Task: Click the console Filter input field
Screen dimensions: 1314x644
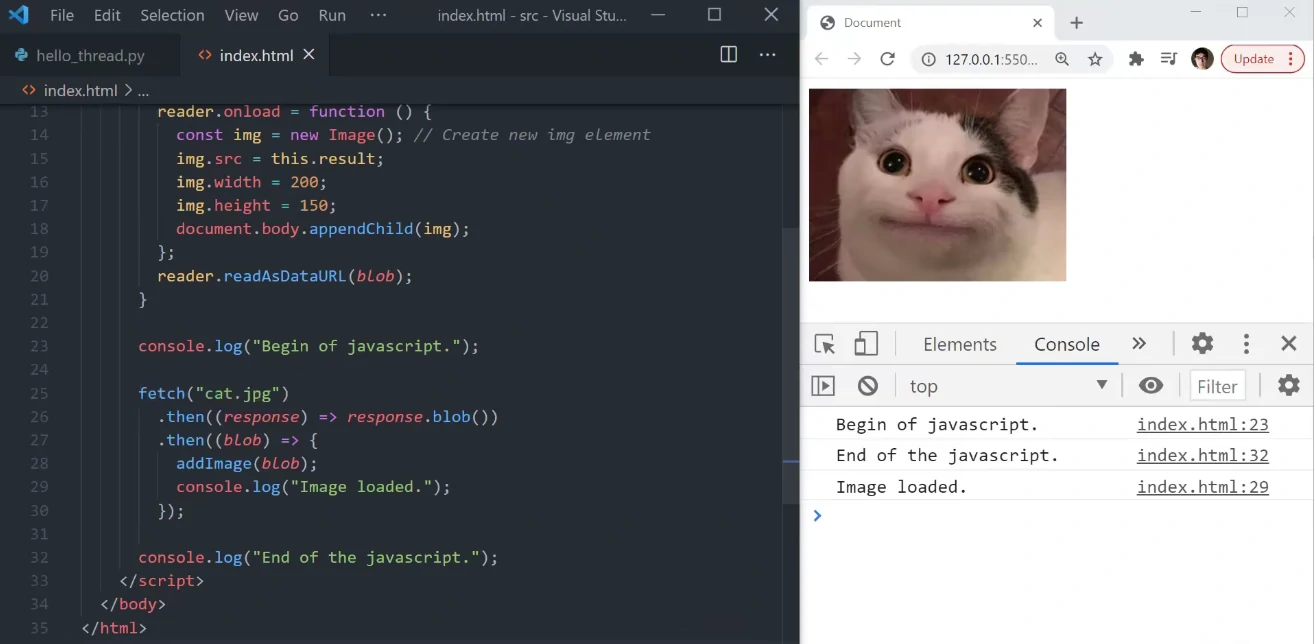Action: tap(1217, 386)
